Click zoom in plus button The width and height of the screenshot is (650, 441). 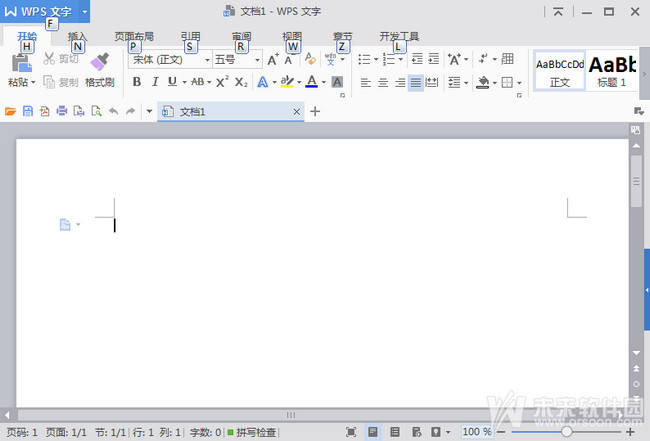630,432
